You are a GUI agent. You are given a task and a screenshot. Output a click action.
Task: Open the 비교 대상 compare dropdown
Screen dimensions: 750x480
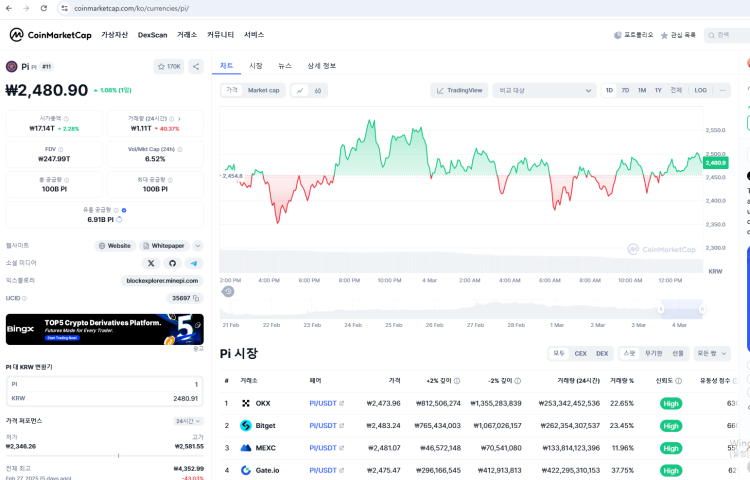pyautogui.click(x=545, y=90)
